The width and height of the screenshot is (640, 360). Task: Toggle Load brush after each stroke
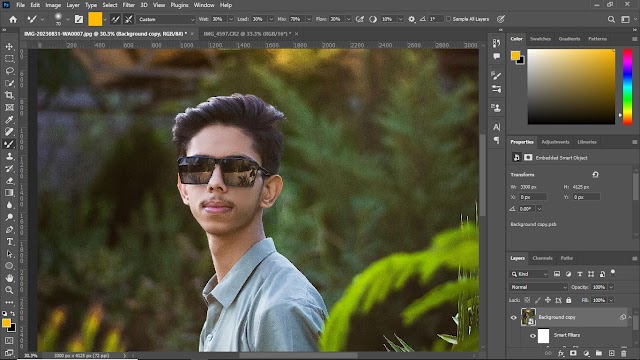(115, 19)
